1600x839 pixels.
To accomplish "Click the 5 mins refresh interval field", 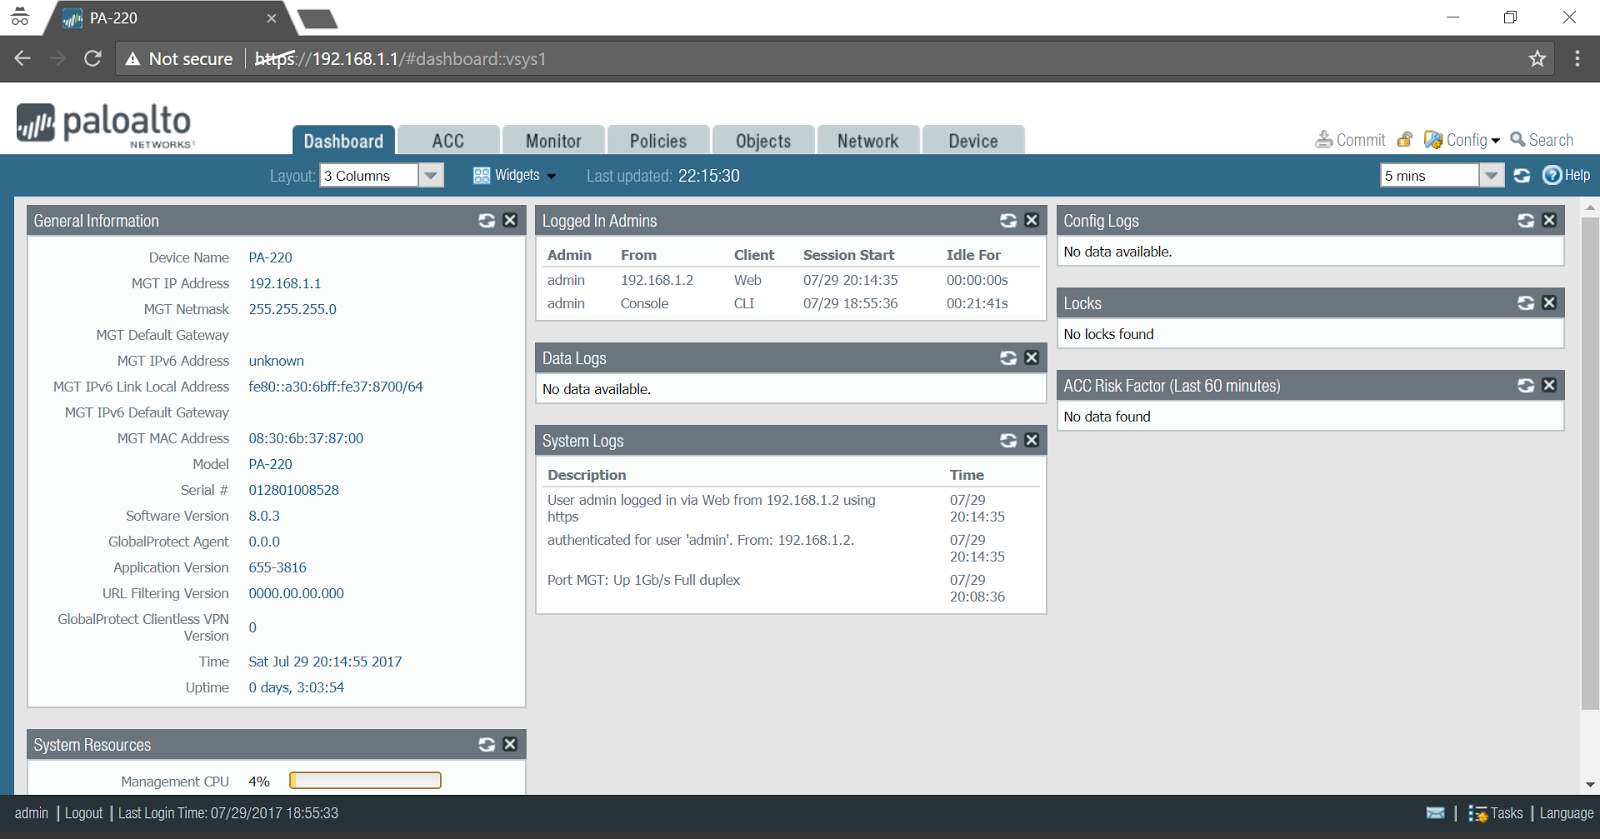I will click(1430, 176).
